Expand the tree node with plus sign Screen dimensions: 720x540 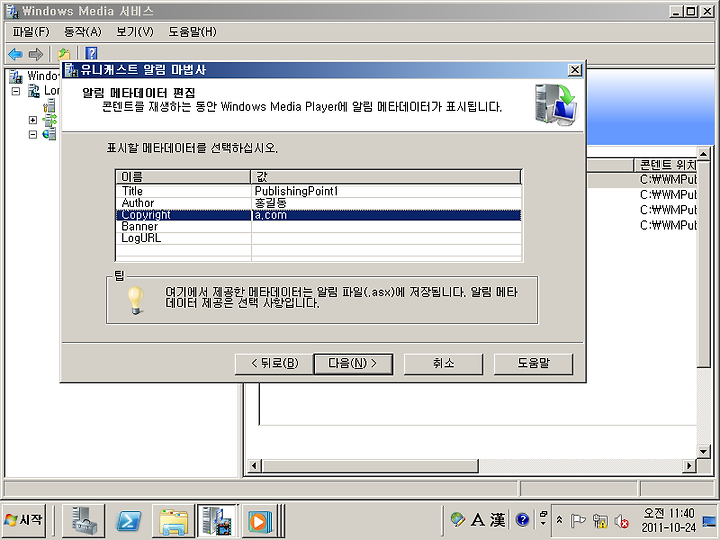(33, 120)
